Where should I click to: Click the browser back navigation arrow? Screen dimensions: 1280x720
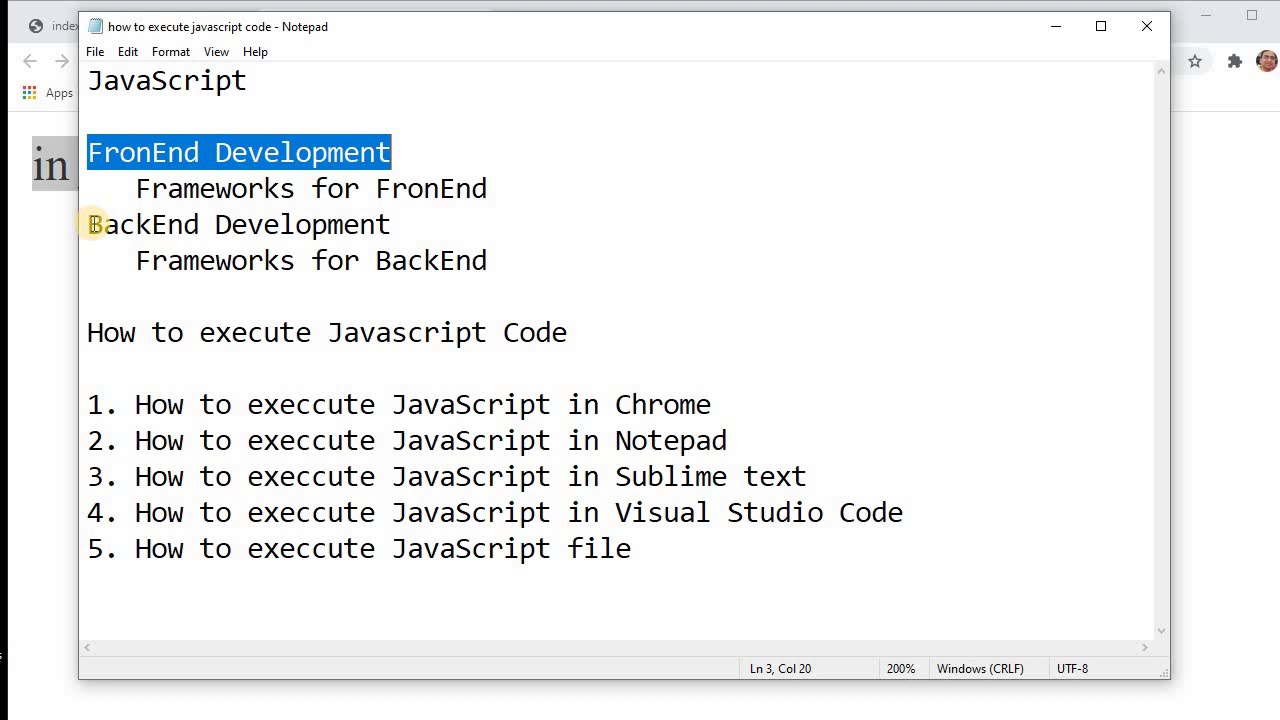tap(30, 61)
